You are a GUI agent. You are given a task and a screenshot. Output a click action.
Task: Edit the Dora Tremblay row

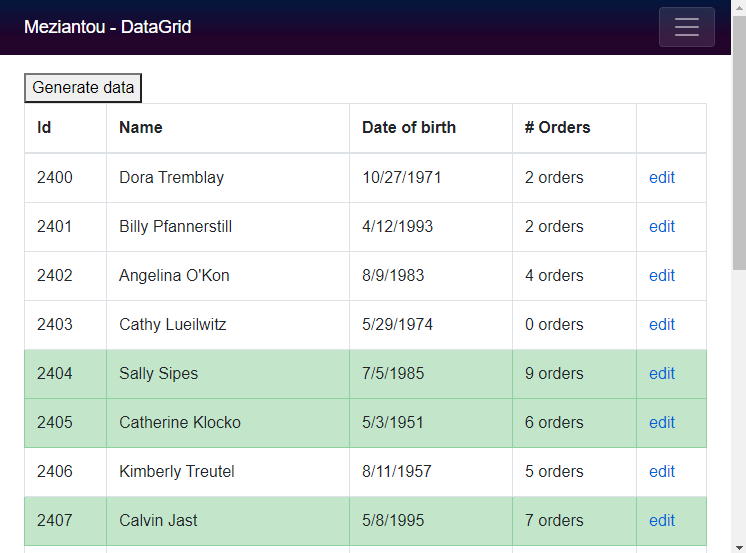[661, 178]
